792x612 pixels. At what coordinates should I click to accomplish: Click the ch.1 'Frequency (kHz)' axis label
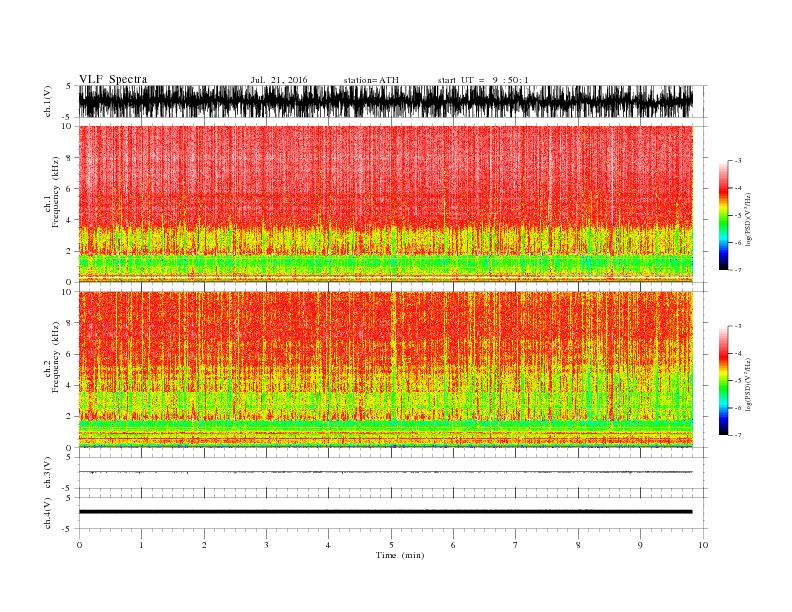pyautogui.click(x=55, y=192)
